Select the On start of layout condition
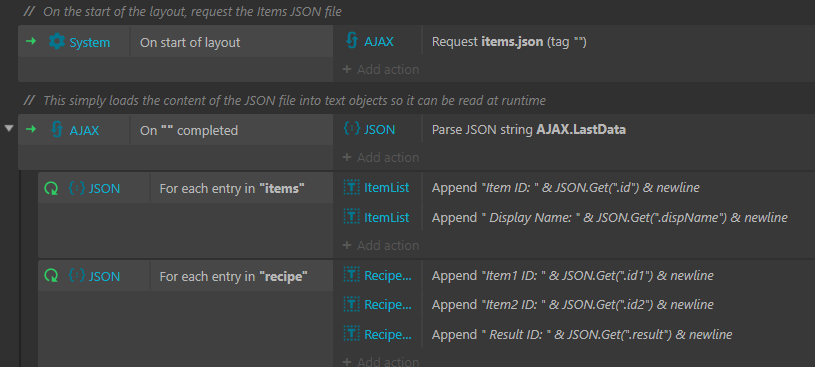 (231, 42)
